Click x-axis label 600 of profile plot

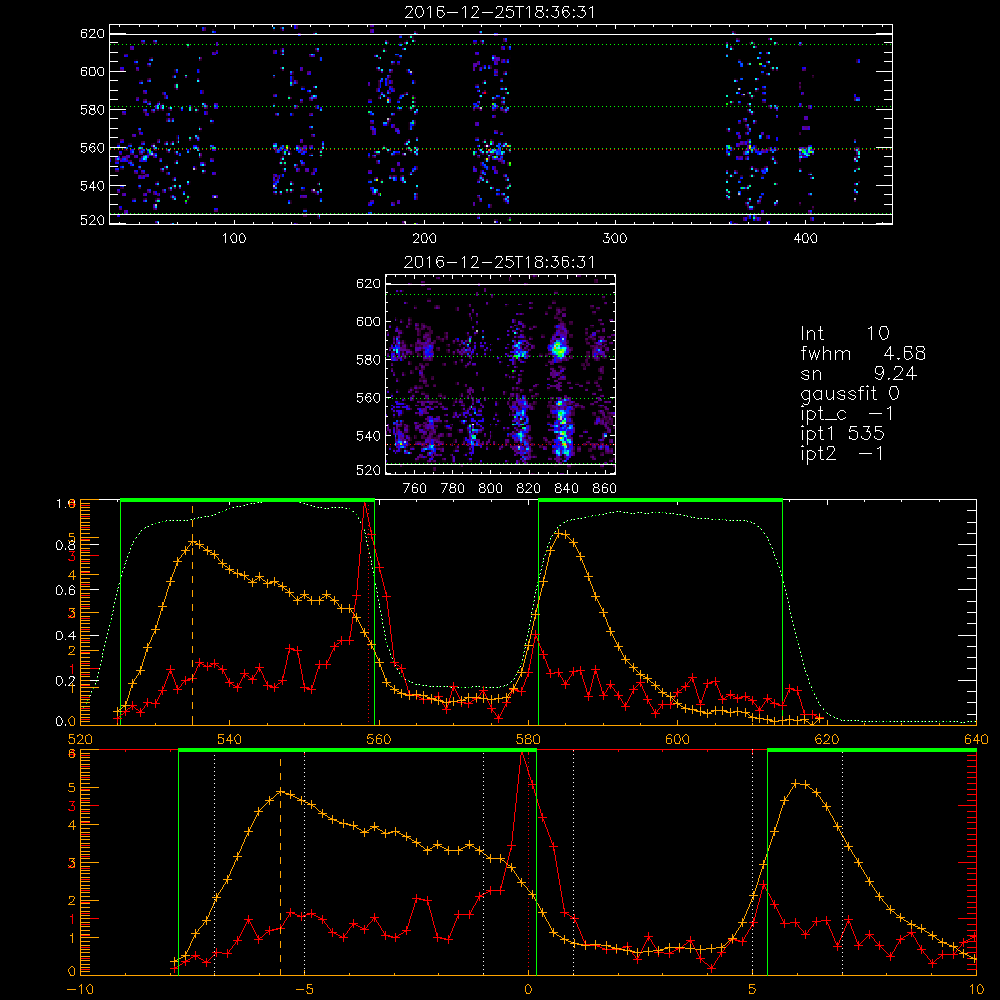click(x=677, y=739)
